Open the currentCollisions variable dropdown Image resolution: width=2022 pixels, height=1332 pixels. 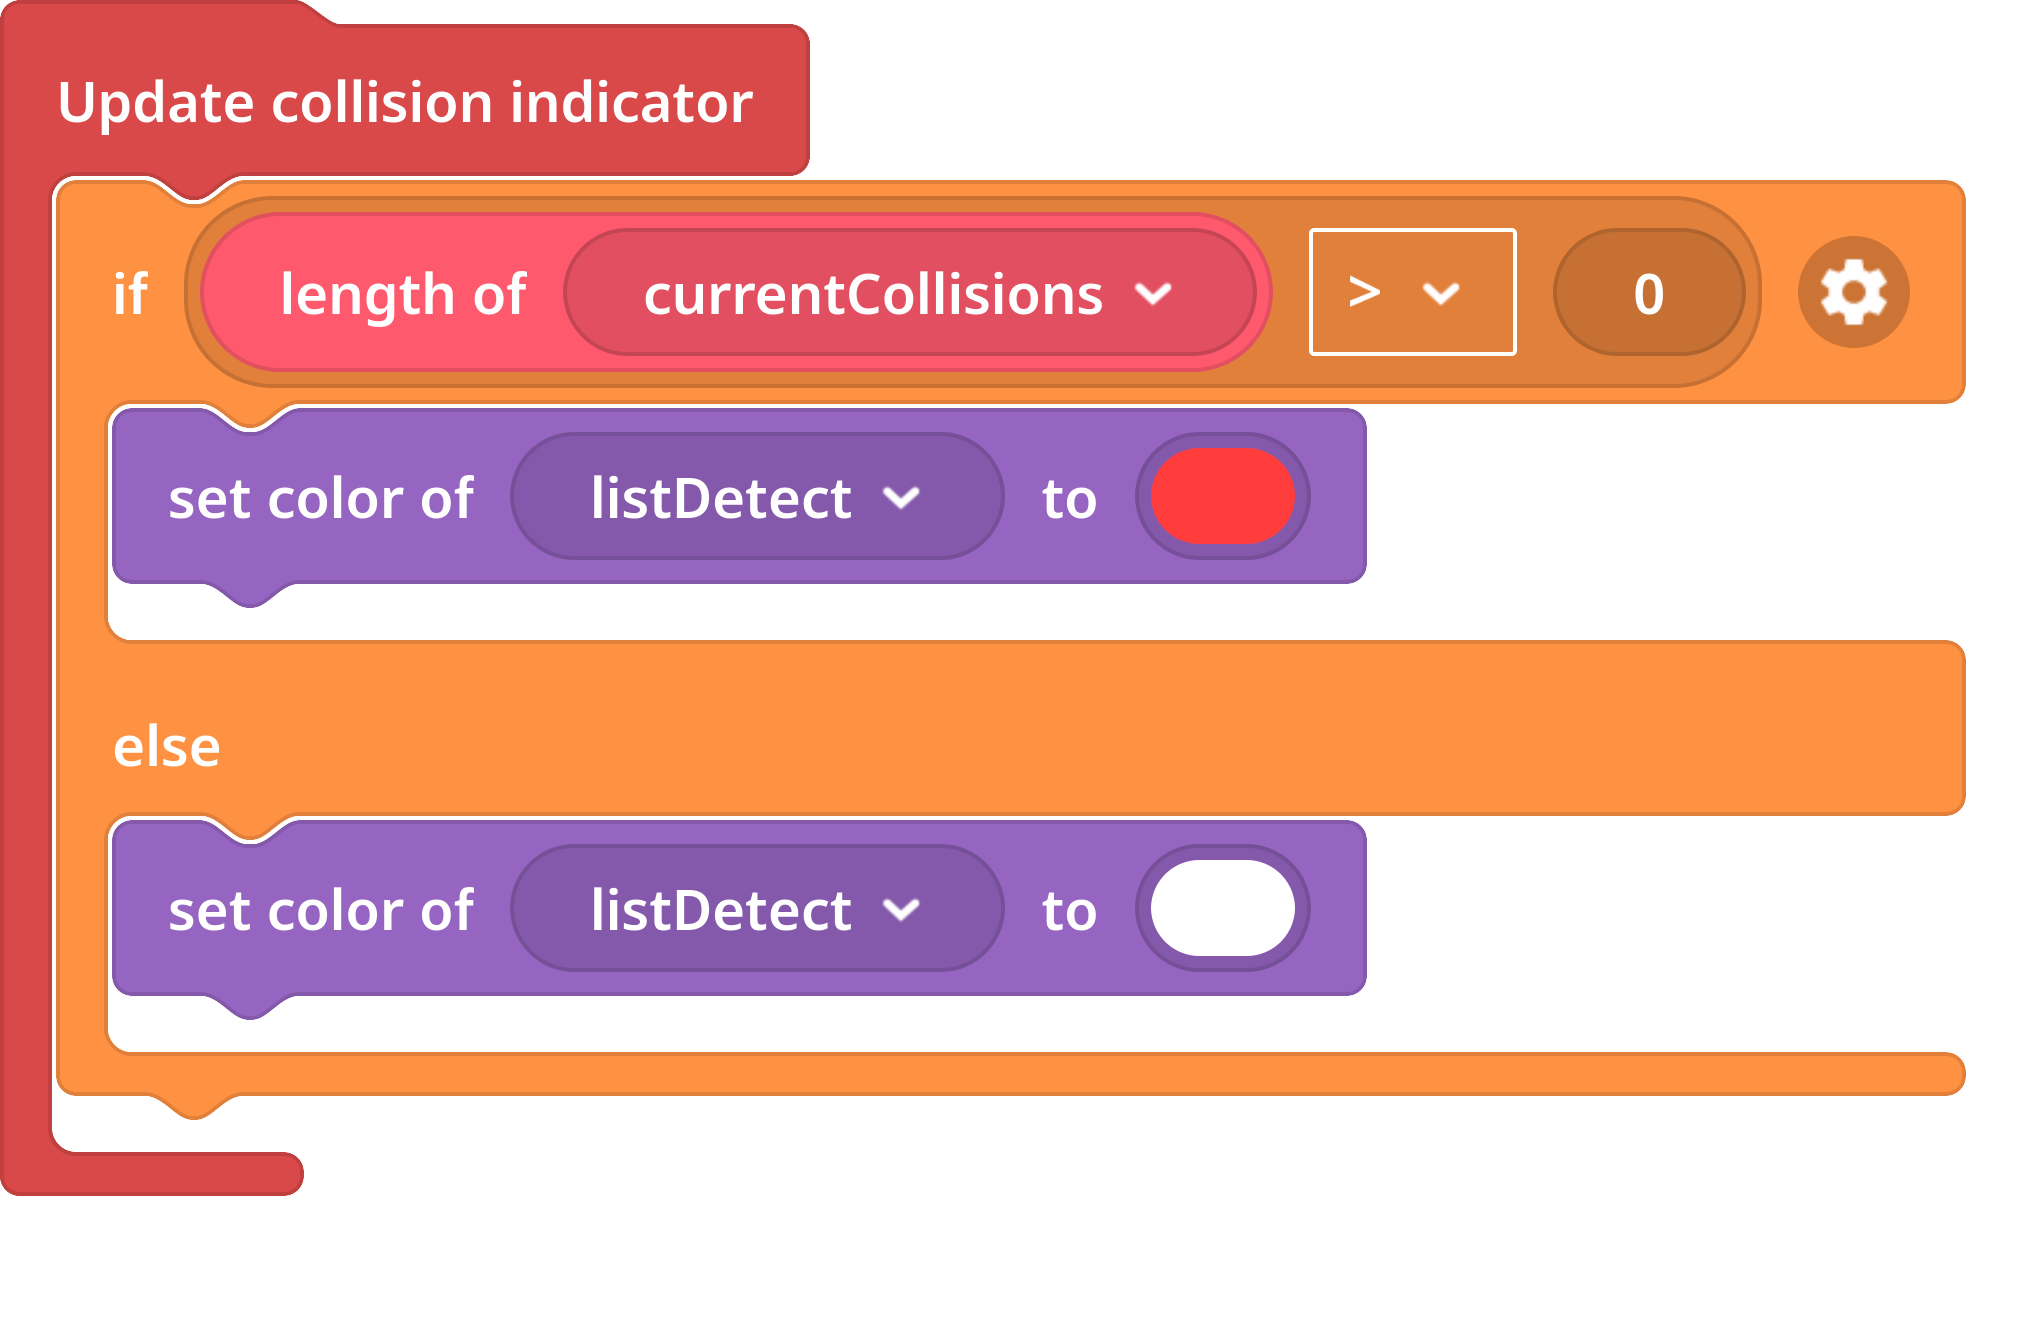(909, 293)
